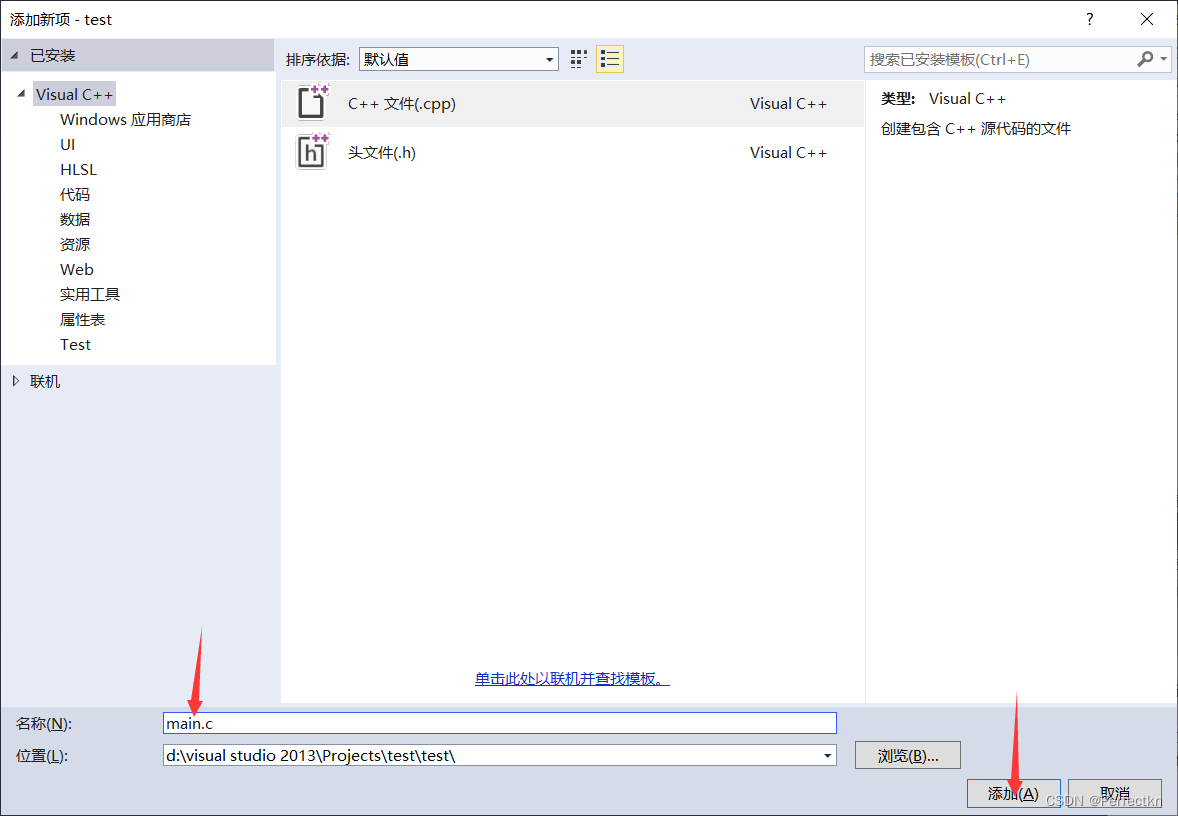Select the header file (.h) template icon

click(x=312, y=152)
